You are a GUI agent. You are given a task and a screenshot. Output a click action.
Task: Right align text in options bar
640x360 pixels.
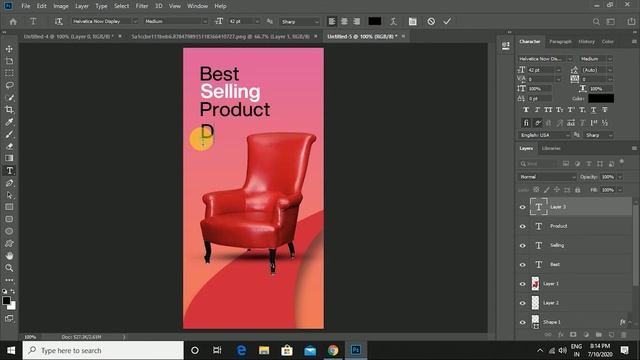point(356,21)
